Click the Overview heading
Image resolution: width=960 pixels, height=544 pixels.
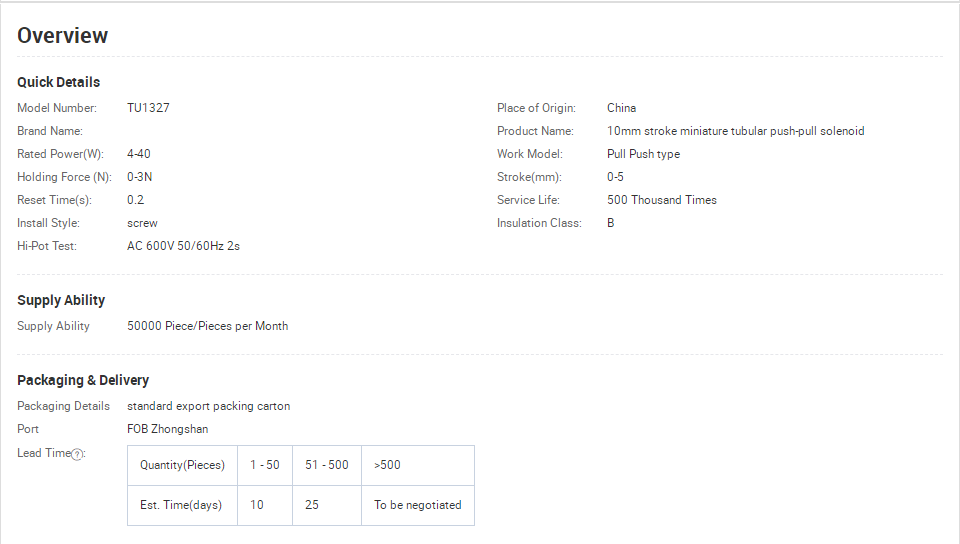click(x=62, y=36)
